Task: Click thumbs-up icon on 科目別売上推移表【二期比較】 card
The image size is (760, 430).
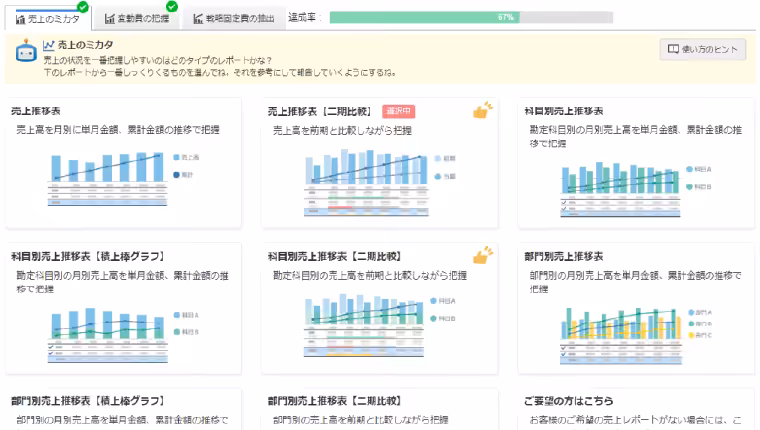Action: click(x=483, y=256)
